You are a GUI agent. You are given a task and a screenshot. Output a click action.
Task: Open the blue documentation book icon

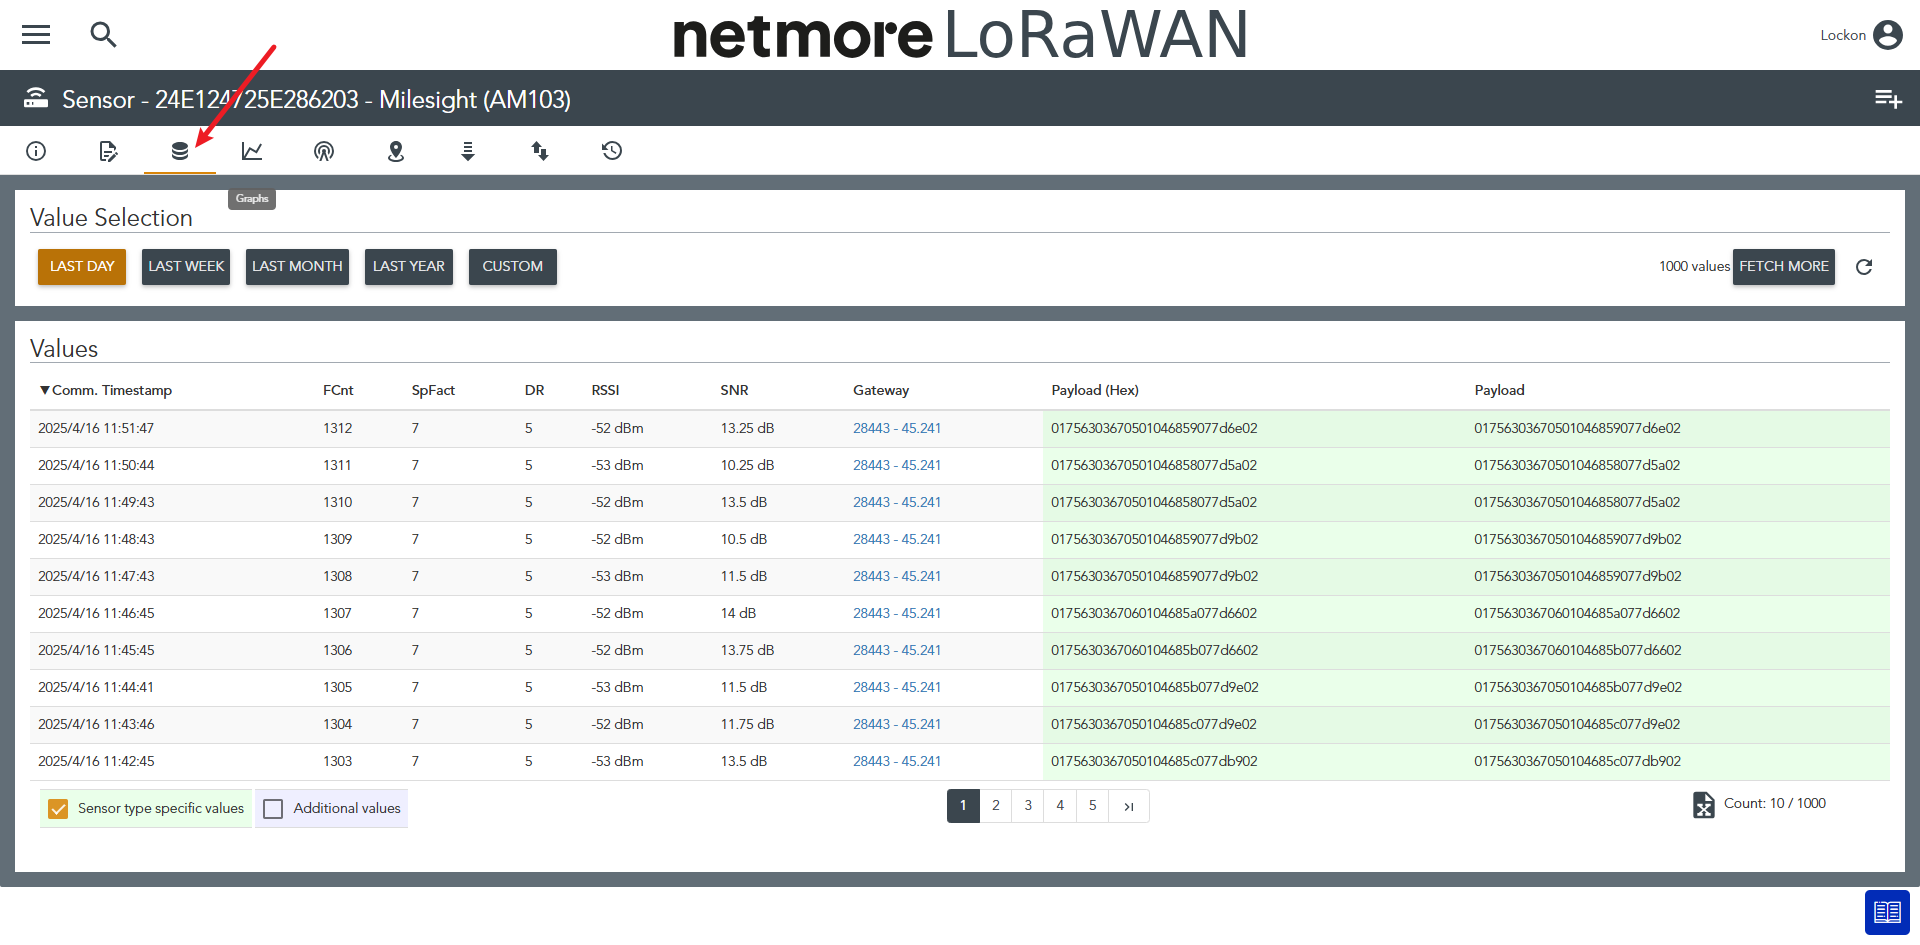pos(1887,912)
